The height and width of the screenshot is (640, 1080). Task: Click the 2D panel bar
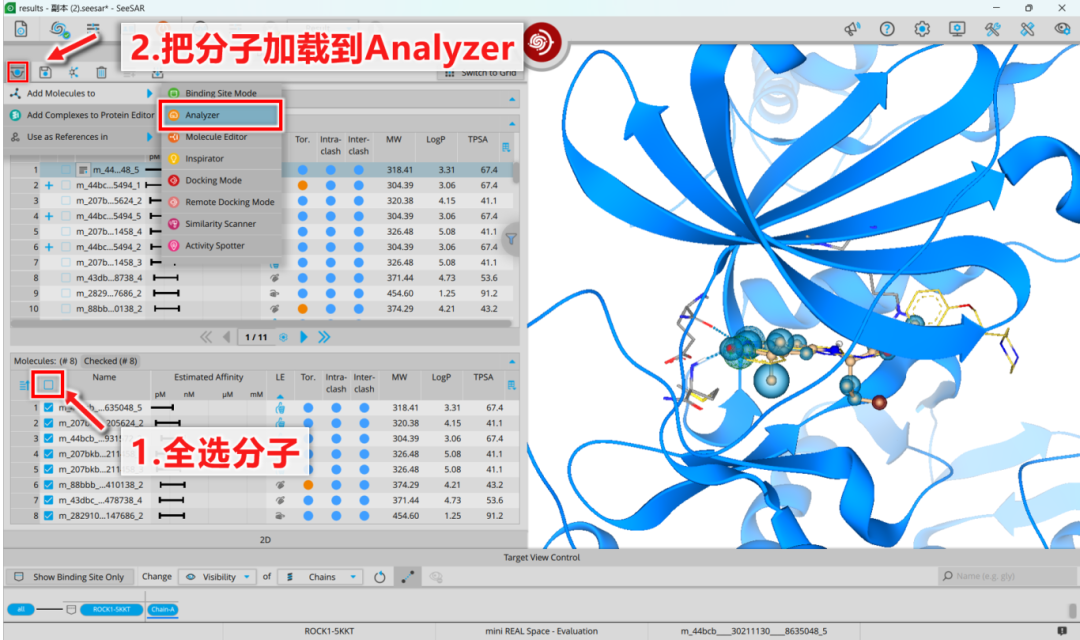pos(265,539)
